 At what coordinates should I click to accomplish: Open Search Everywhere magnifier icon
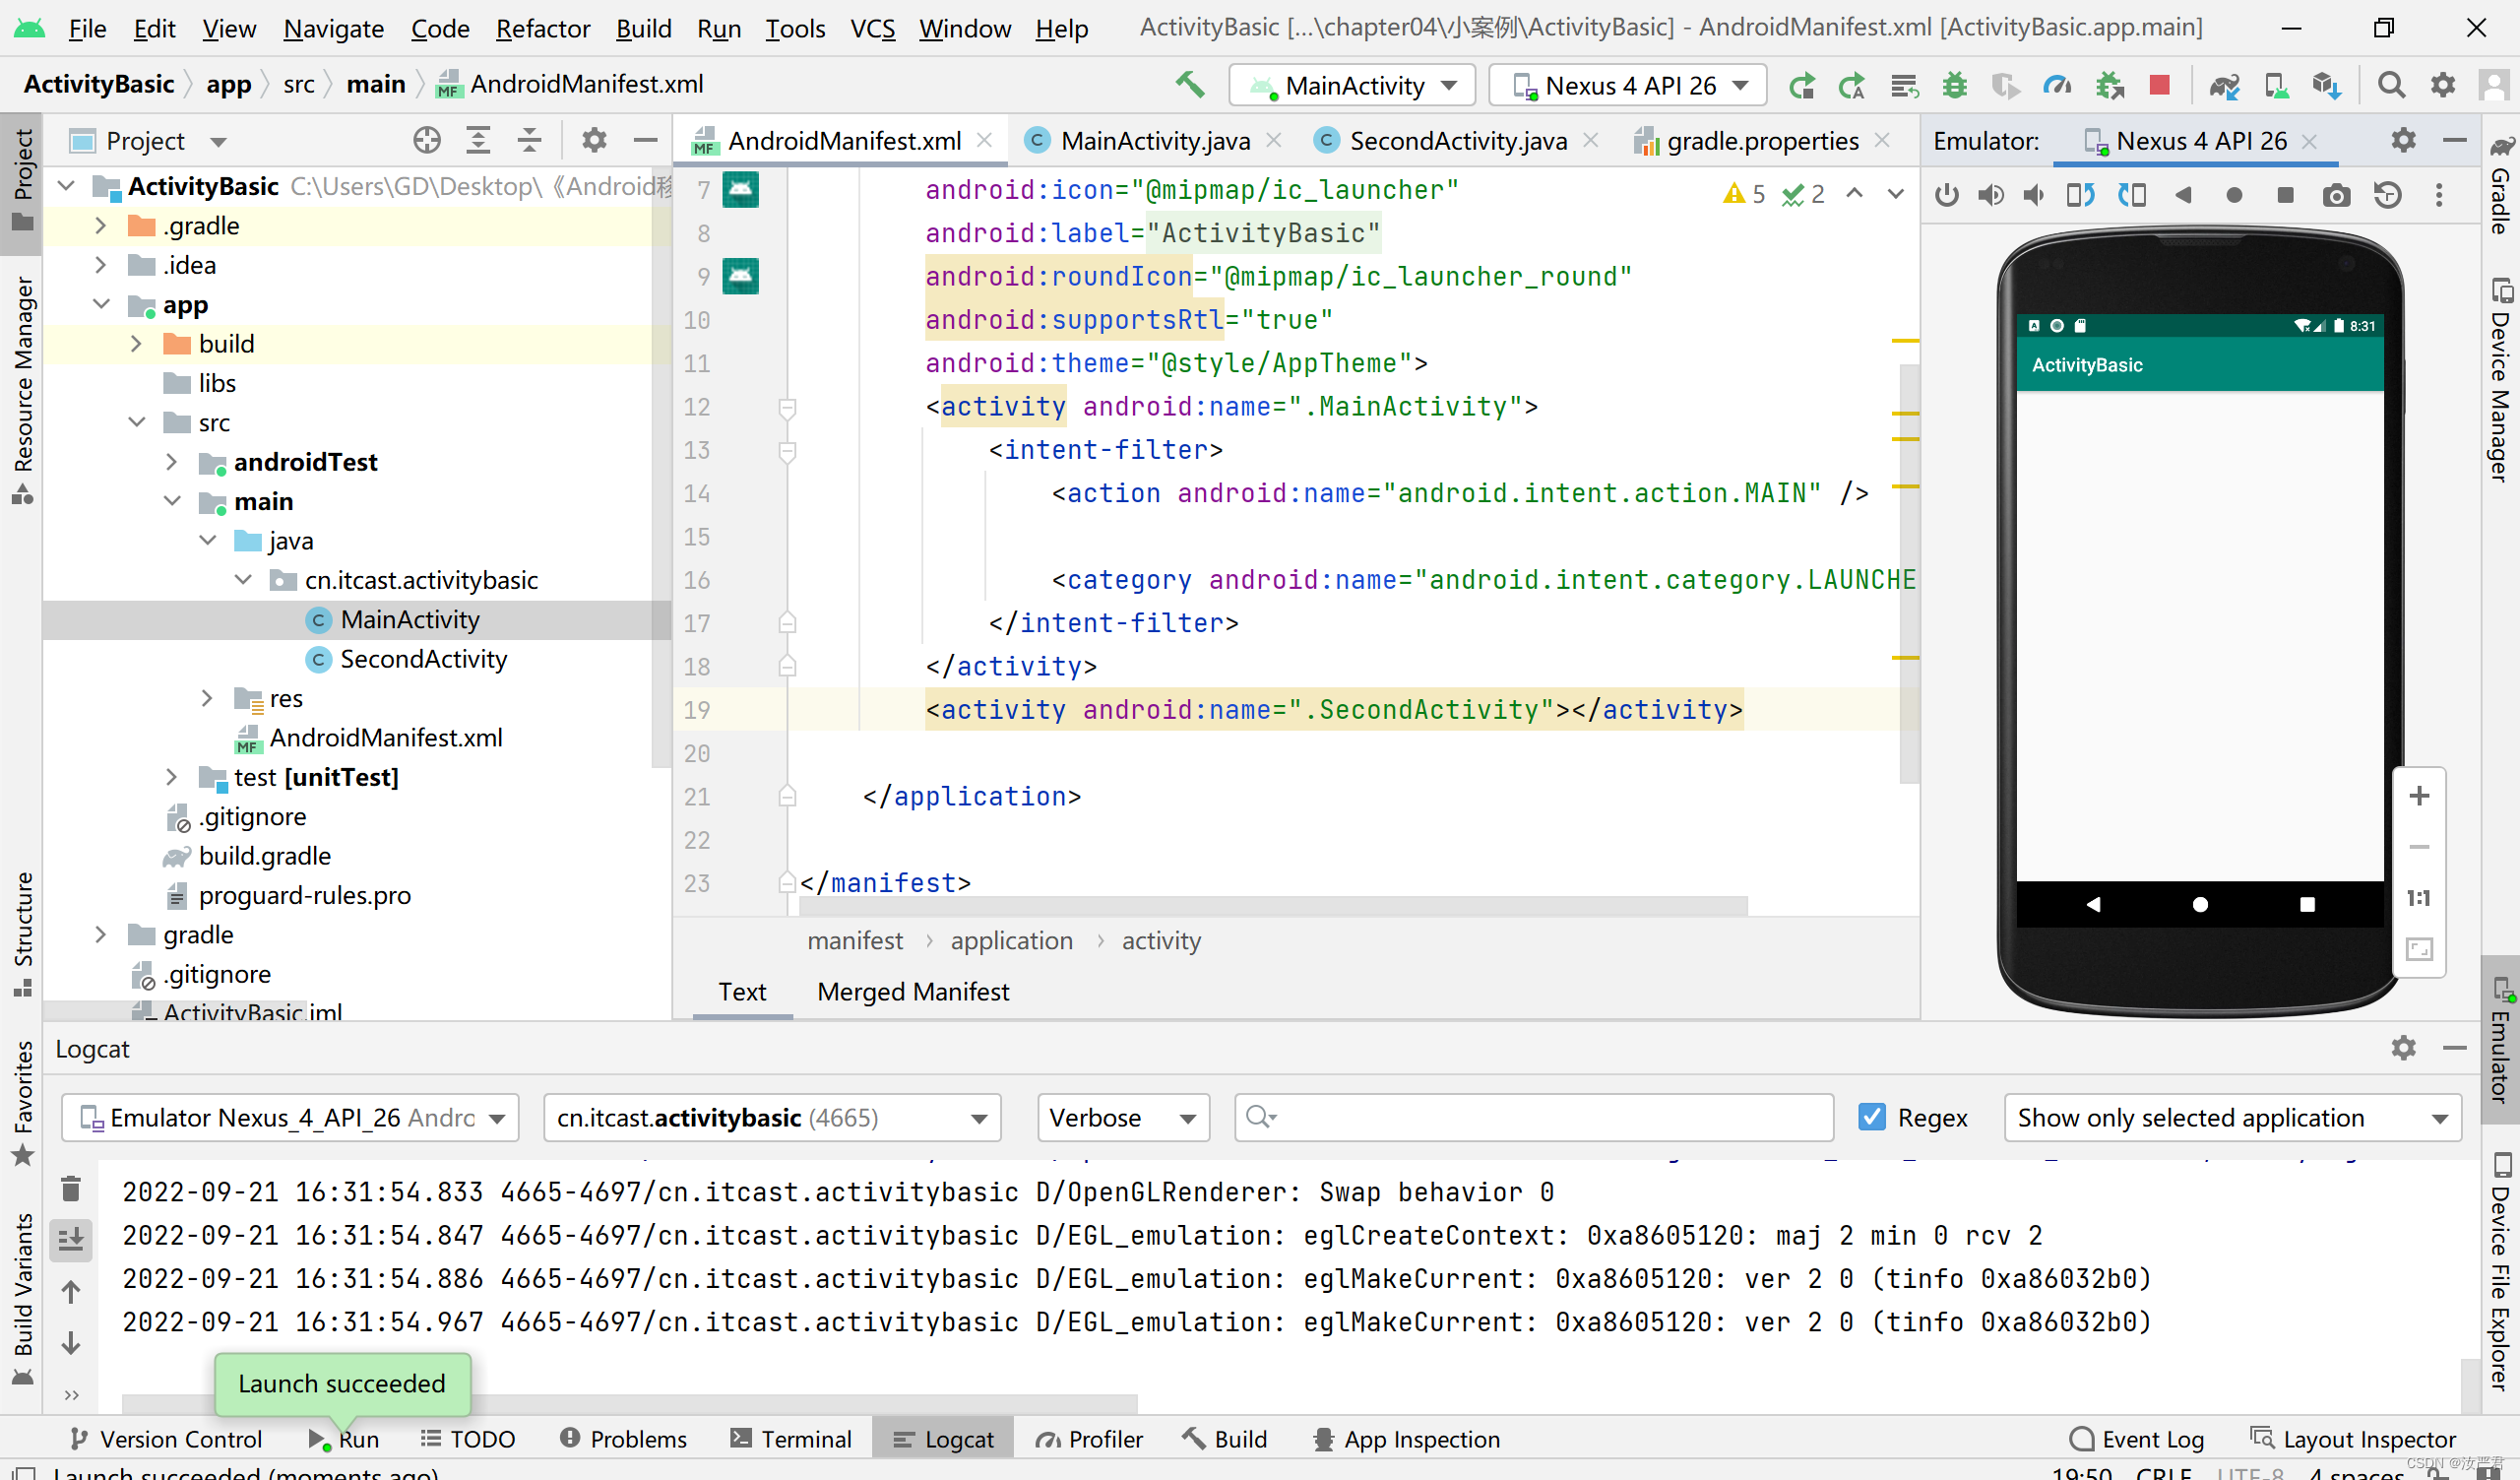2391,86
